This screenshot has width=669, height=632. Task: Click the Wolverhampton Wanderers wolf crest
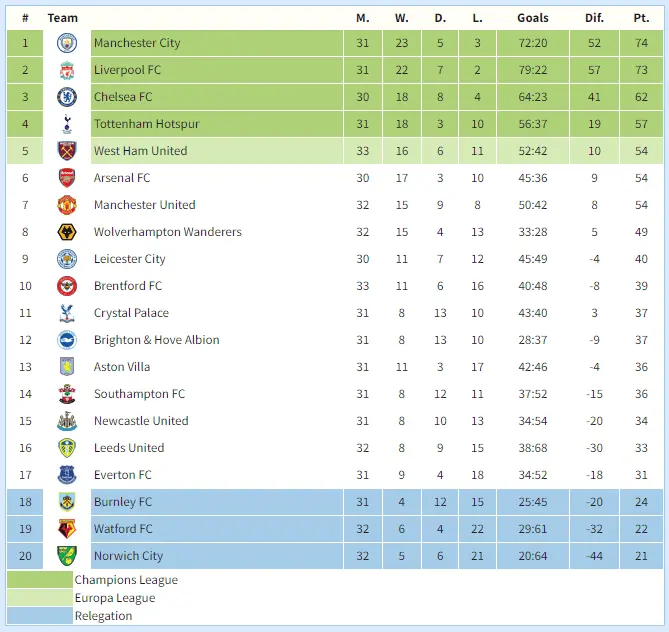pyautogui.click(x=67, y=232)
